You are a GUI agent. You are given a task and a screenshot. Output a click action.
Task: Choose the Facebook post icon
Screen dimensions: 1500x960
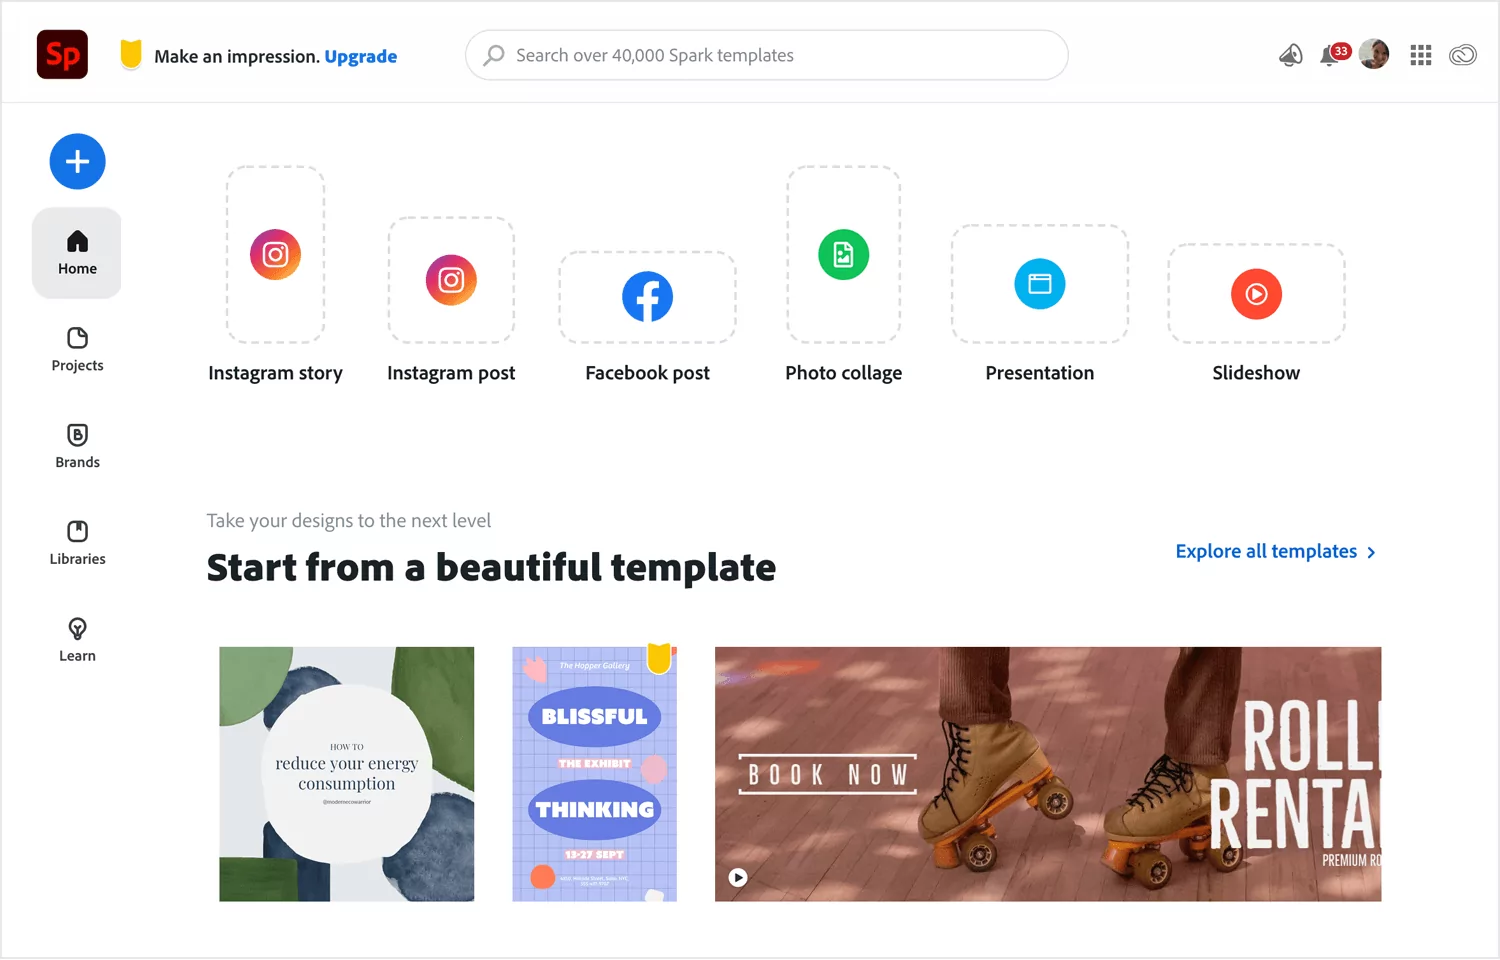pyautogui.click(x=647, y=297)
